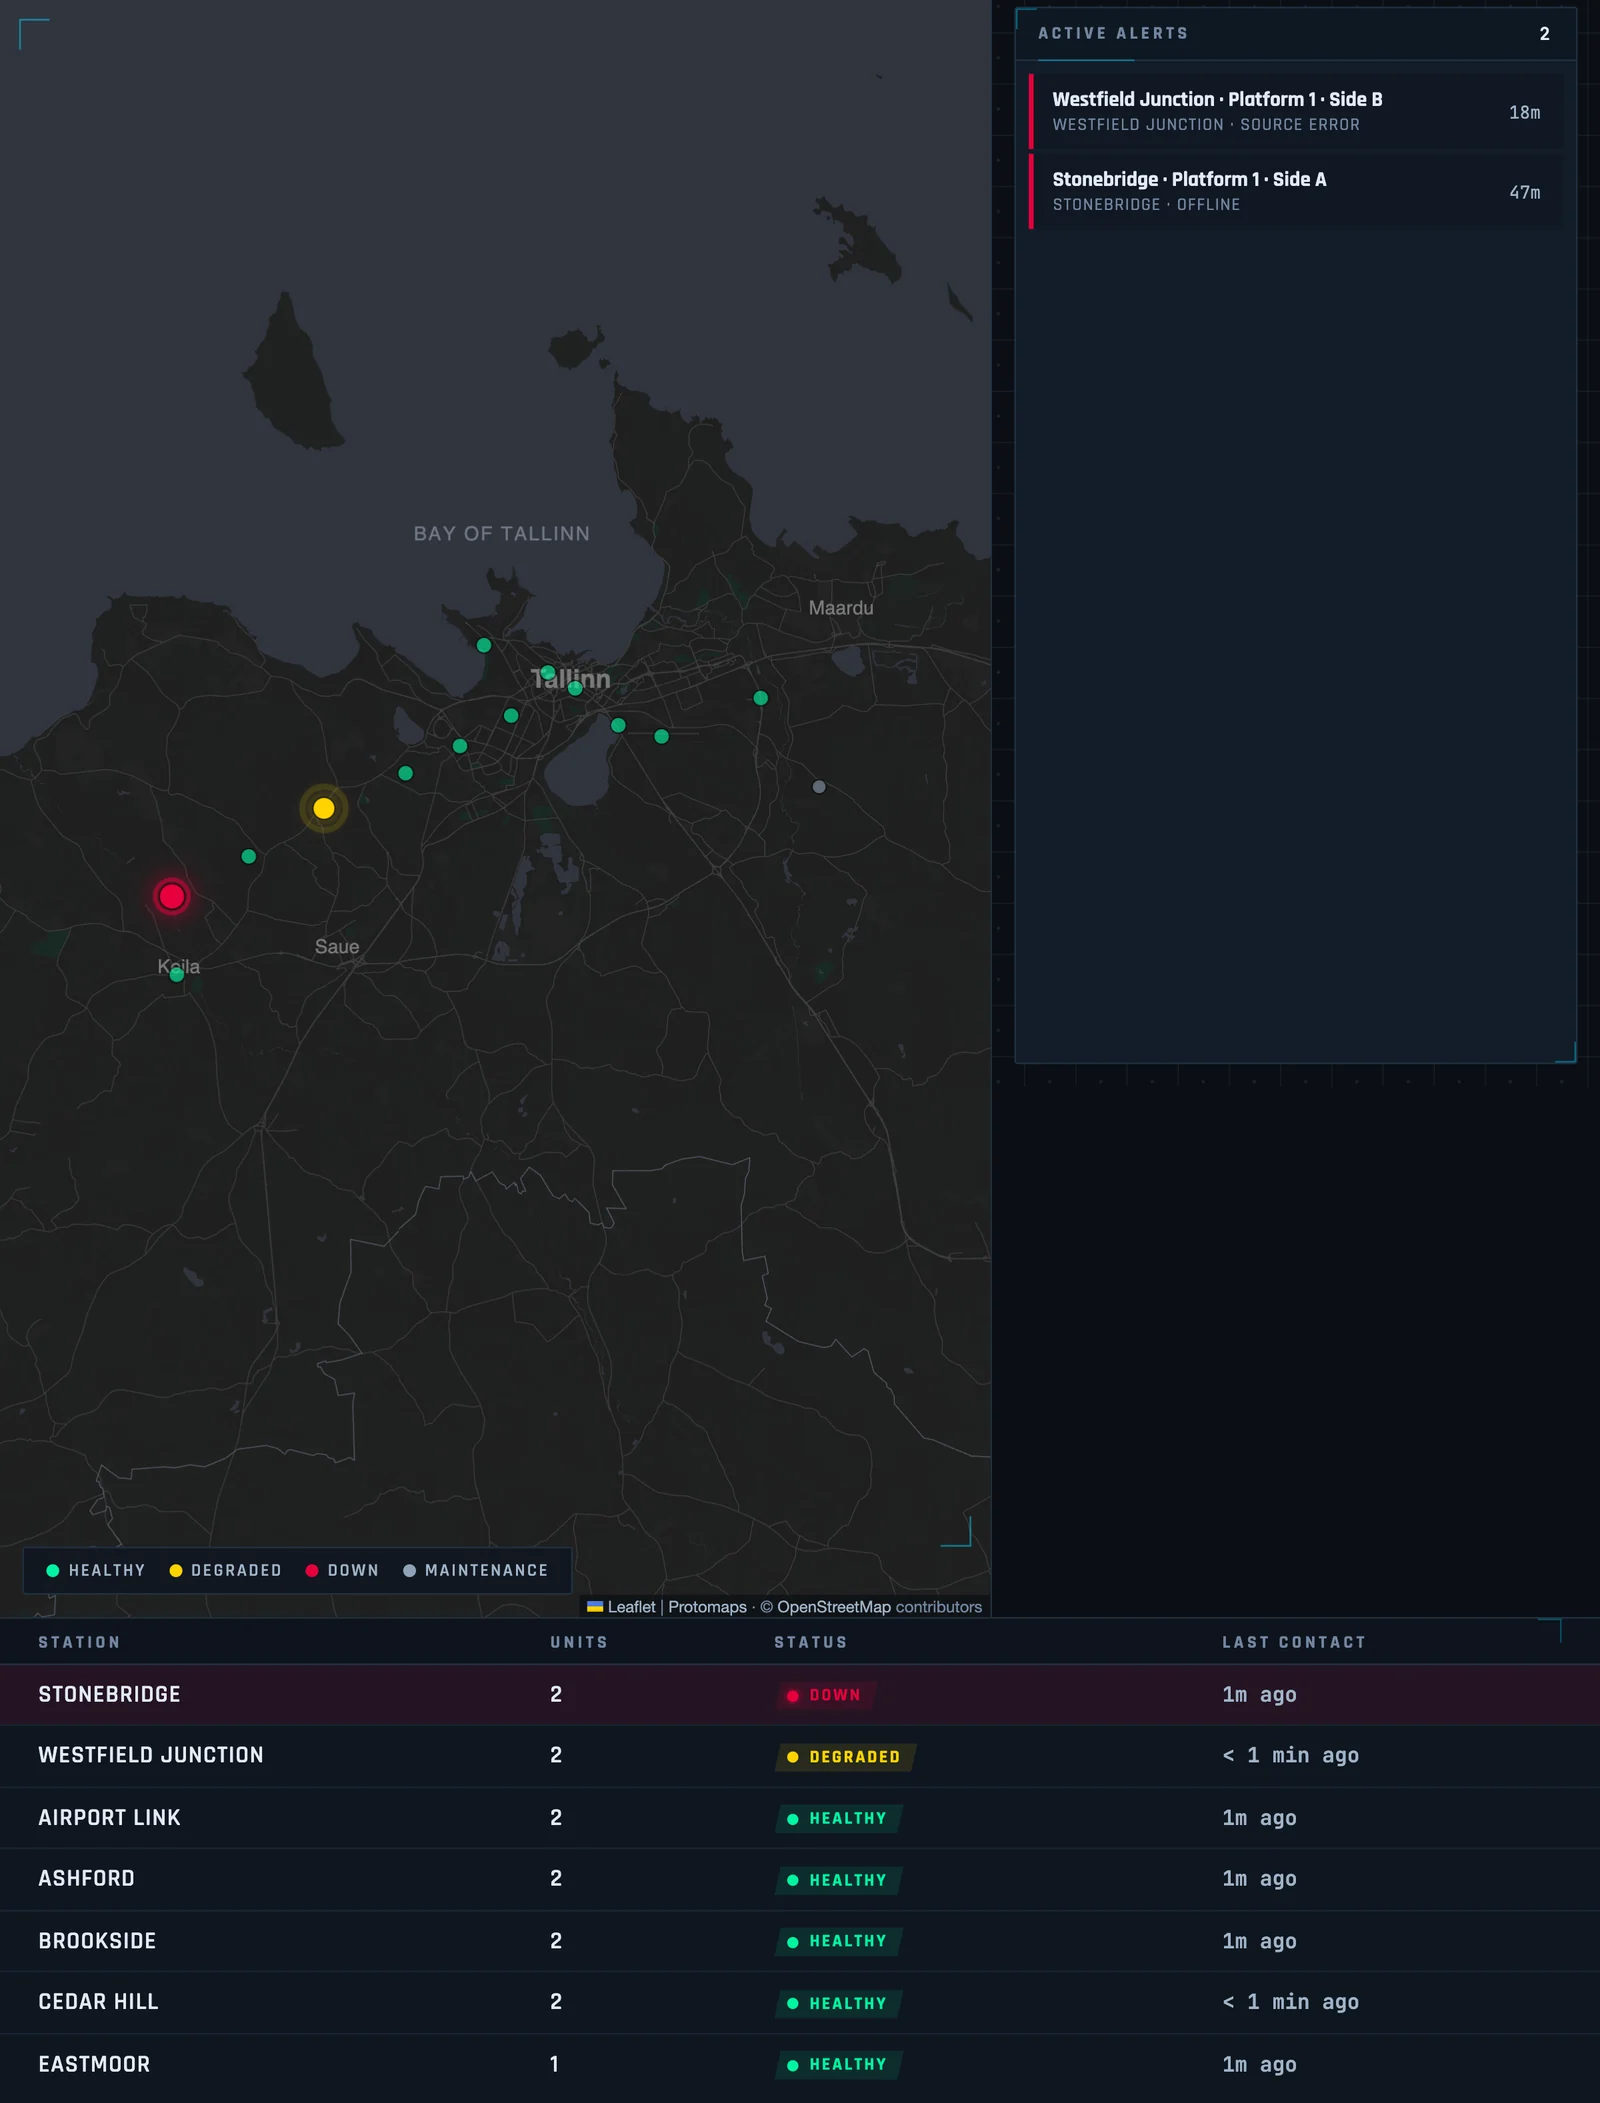This screenshot has width=1600, height=2103.
Task: Select the Stonebridge station row
Action: click(800, 1694)
